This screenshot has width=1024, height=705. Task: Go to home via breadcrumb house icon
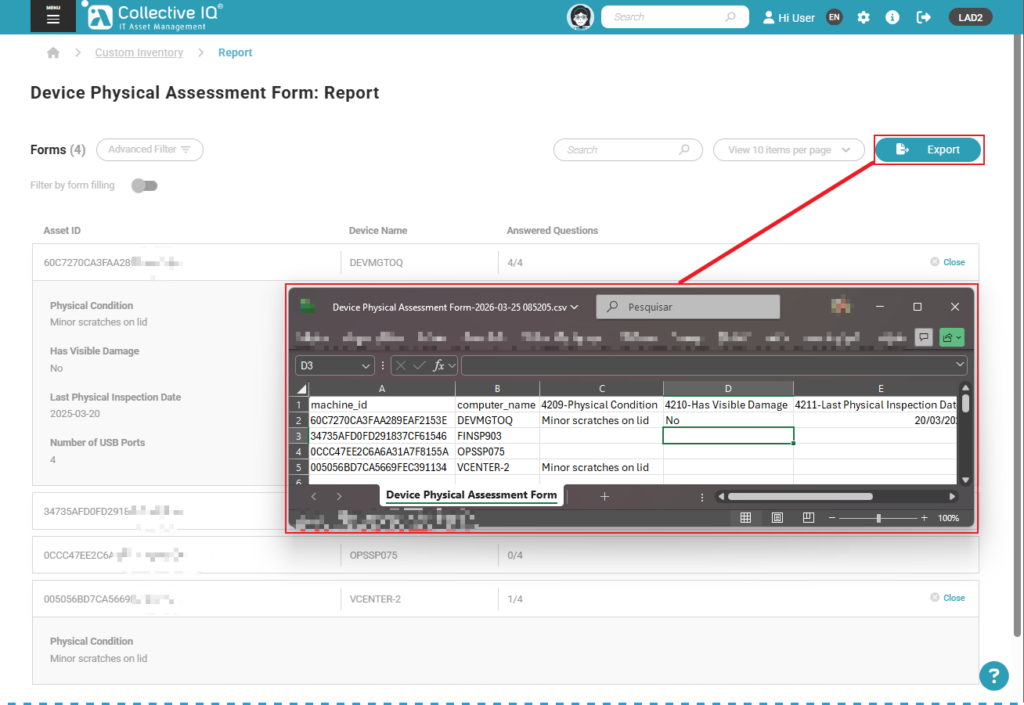point(53,53)
